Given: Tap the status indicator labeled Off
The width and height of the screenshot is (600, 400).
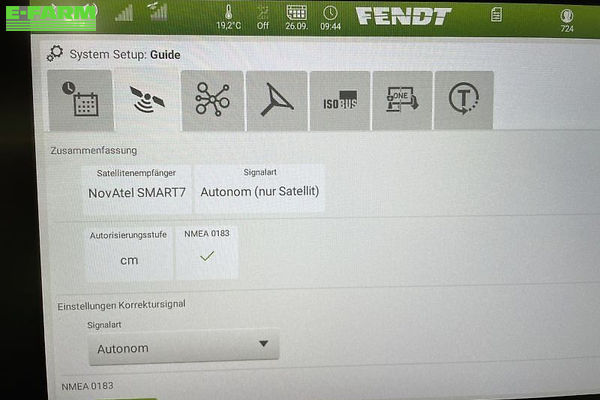Looking at the screenshot, I should coord(263,18).
